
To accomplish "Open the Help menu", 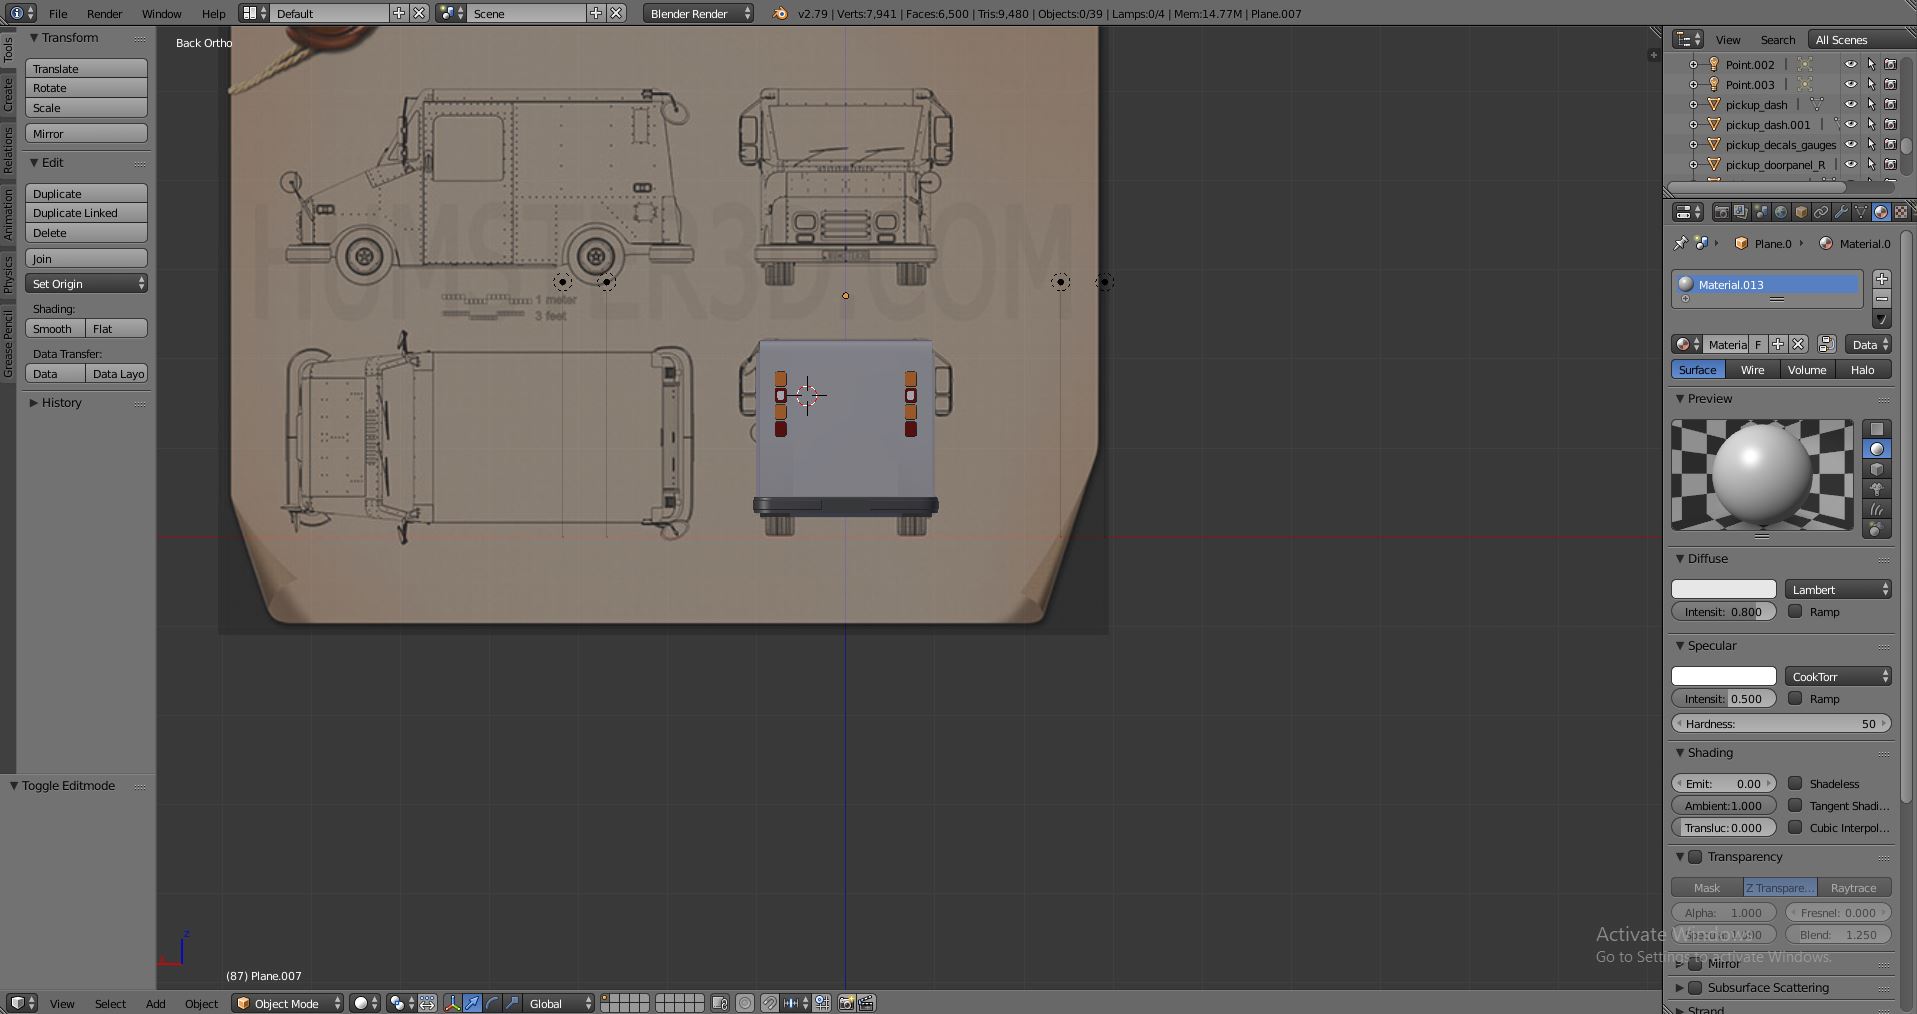I will pyautogui.click(x=213, y=13).
